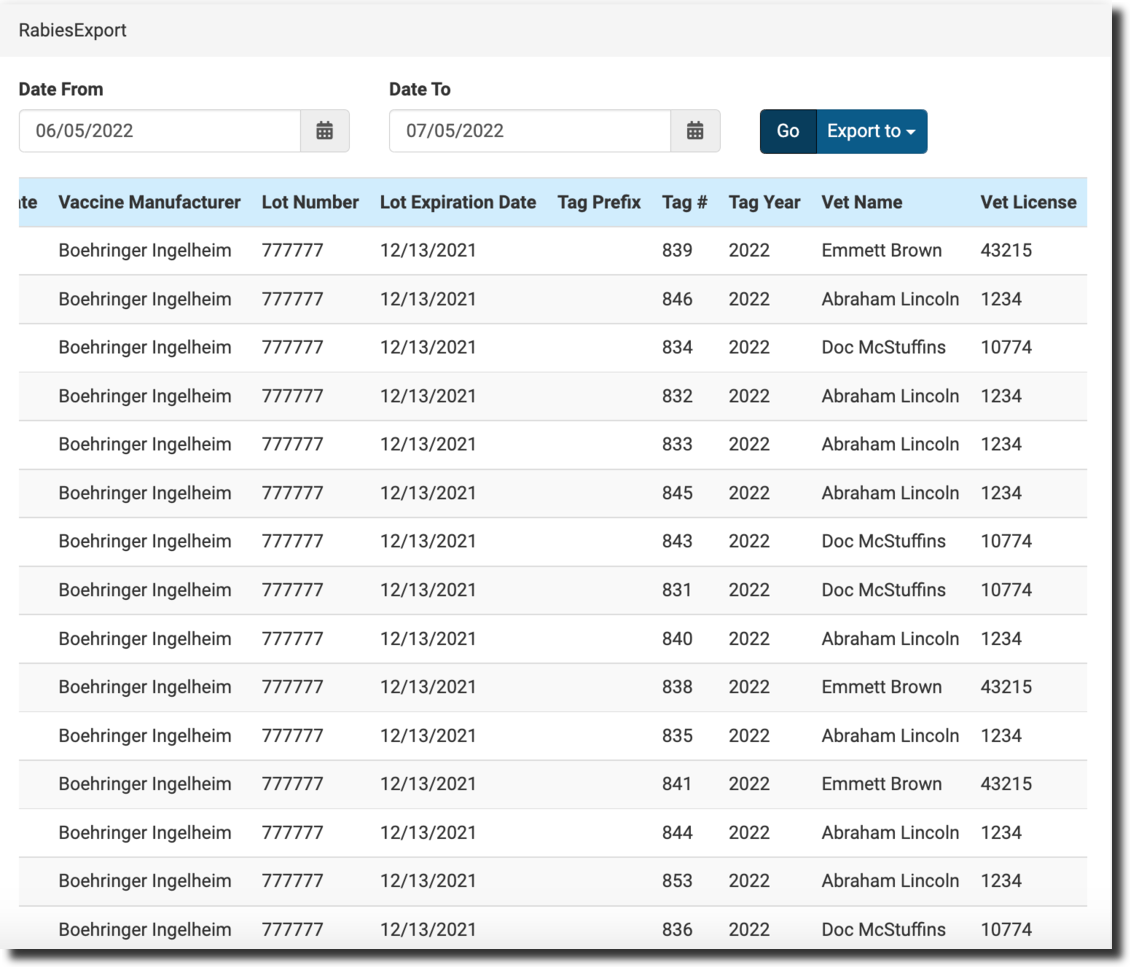Click the RabiesExport page title
The height and width of the screenshot is (967, 1130).
(73, 30)
